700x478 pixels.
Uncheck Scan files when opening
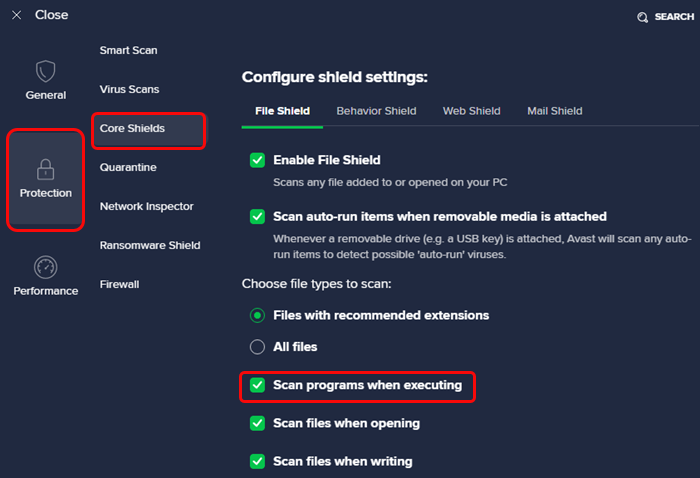[x=257, y=423]
